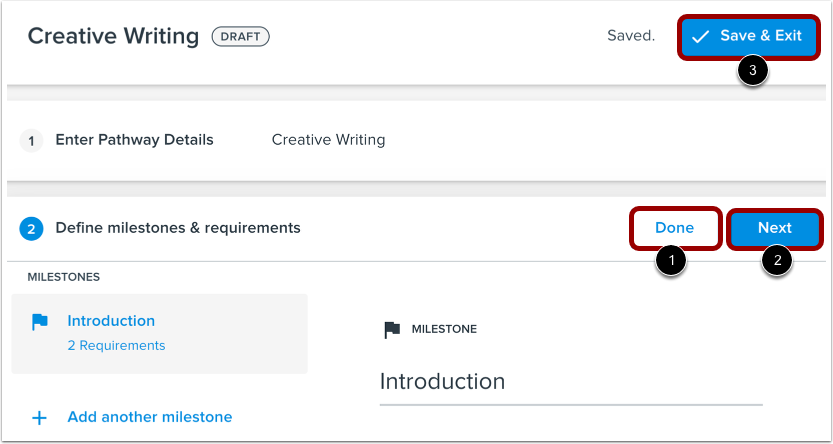Click the plus icon to add milestone
Viewport: 833px width, 444px height.
(40, 418)
